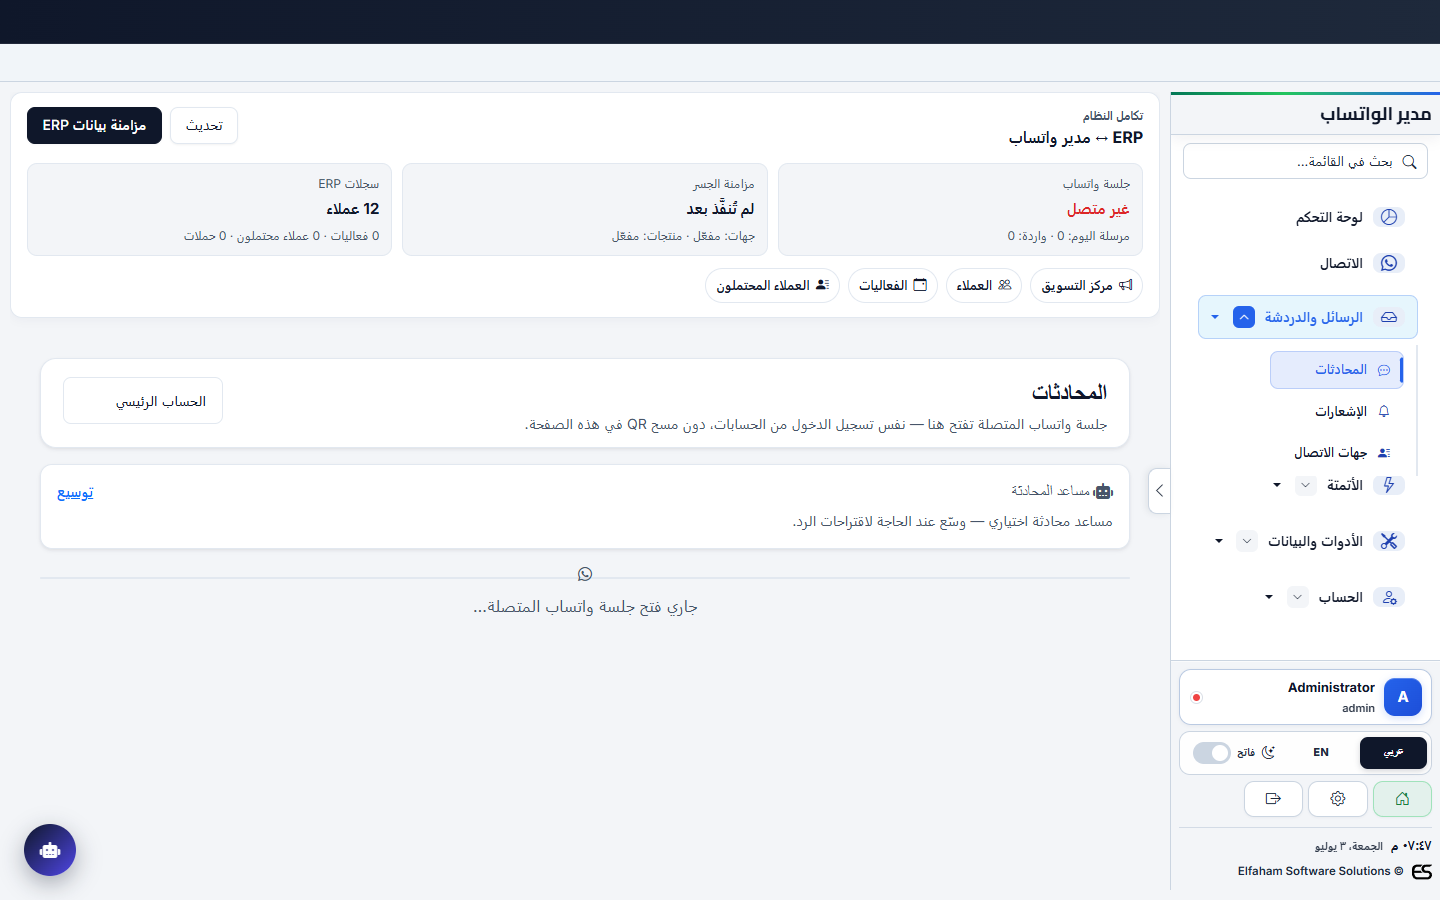Open the floating chatbot robot button
This screenshot has height=900, width=1440.
coord(50,850)
